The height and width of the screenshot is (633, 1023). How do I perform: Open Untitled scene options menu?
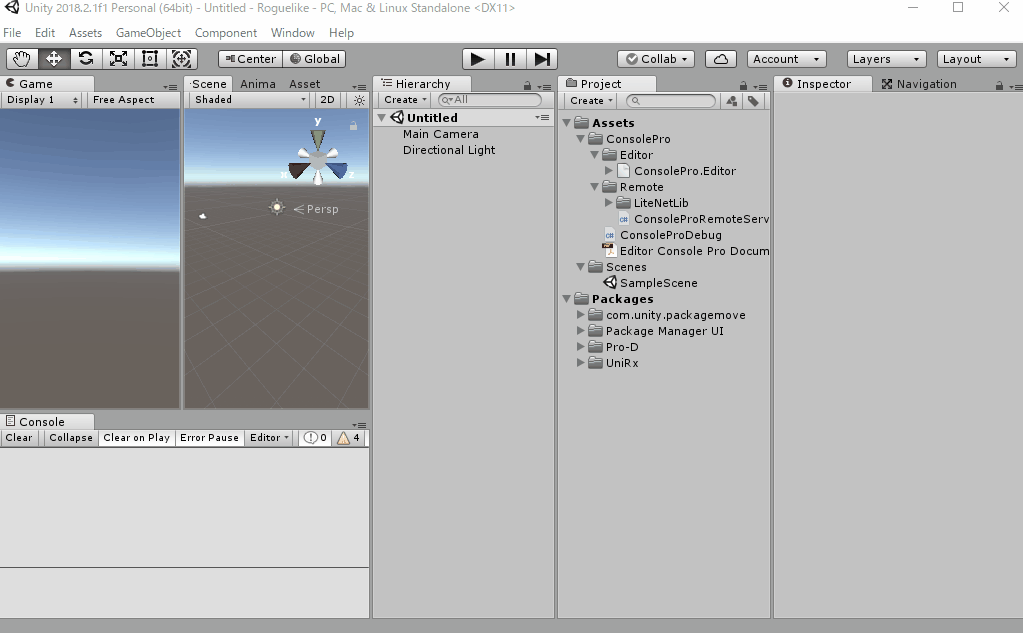(x=542, y=117)
